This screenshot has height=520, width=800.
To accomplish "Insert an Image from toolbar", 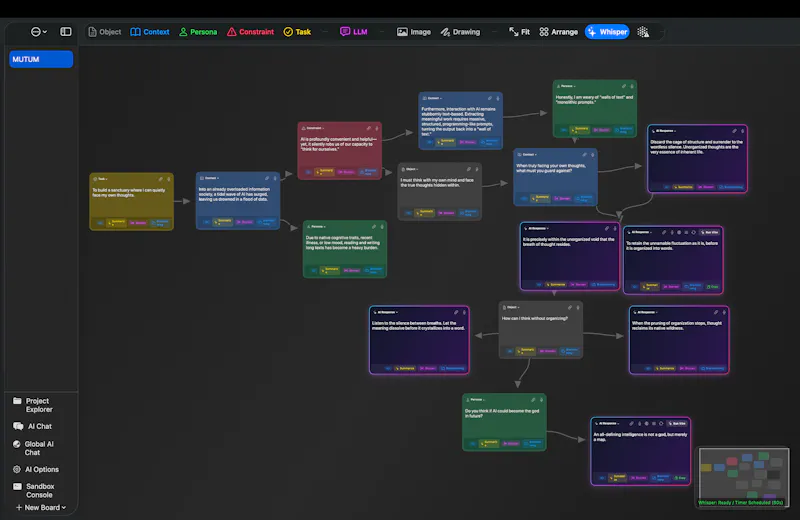I will (x=414, y=32).
